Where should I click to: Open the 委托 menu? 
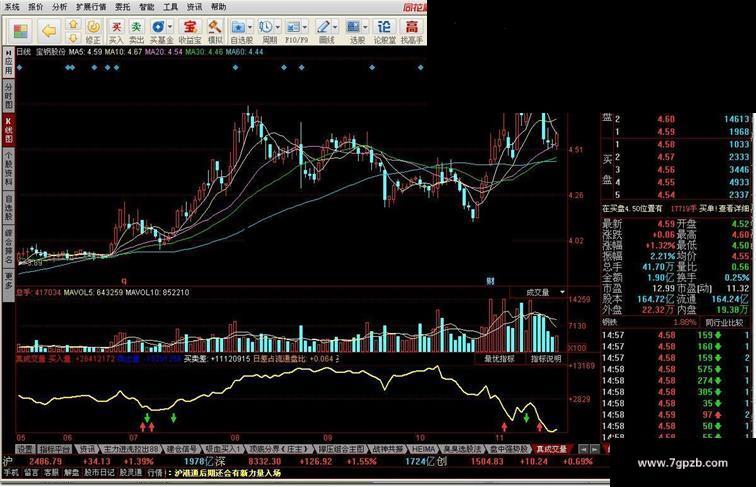[x=122, y=7]
